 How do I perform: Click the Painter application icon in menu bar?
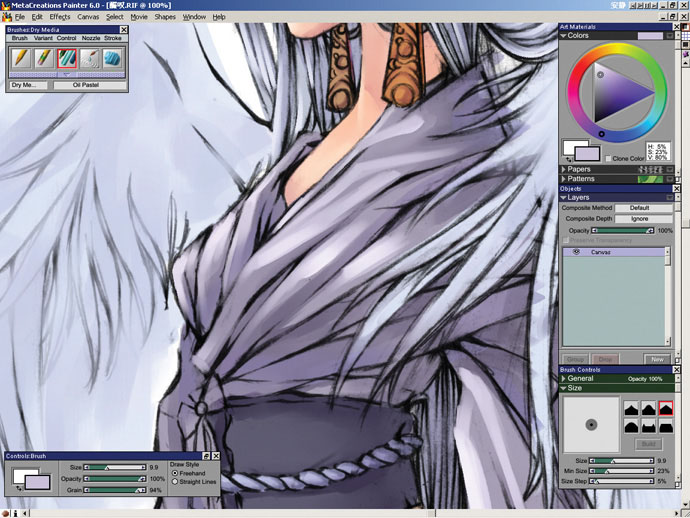tap(7, 17)
